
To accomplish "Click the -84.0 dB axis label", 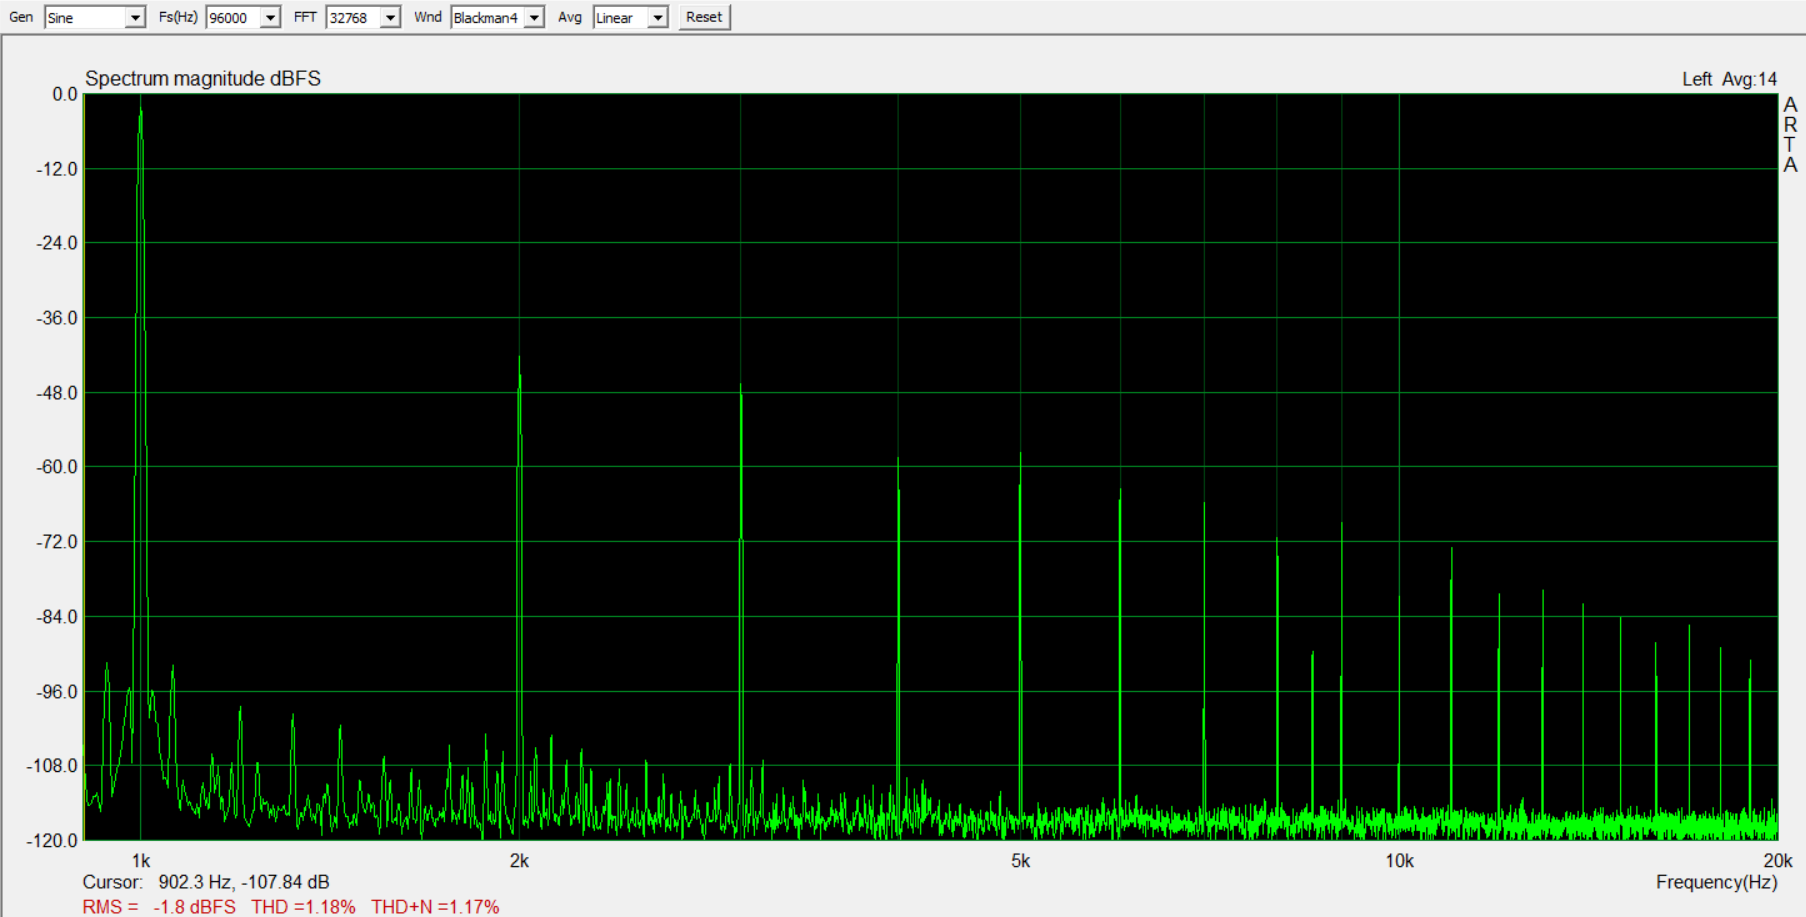I will 57,617.
